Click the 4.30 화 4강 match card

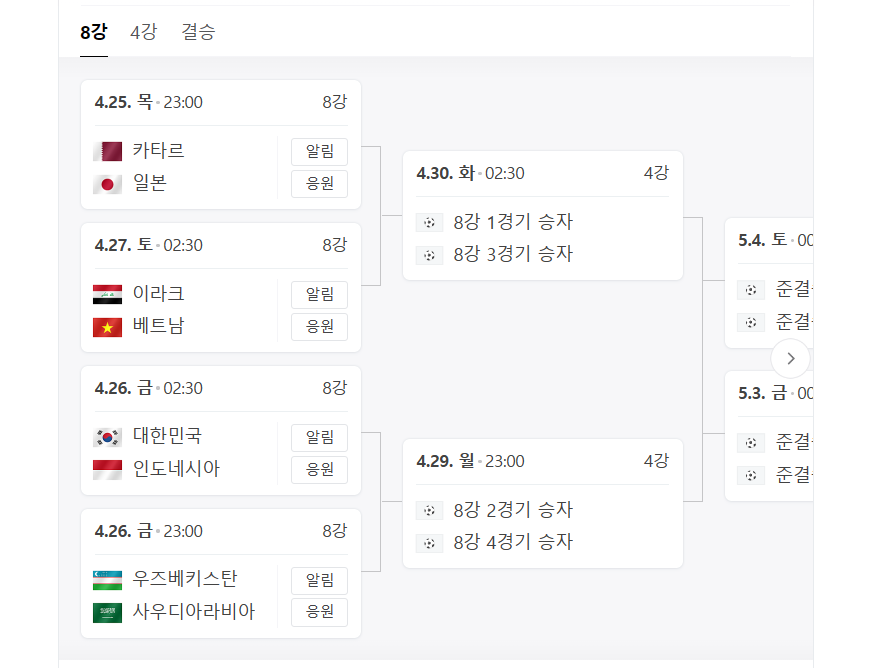click(541, 213)
